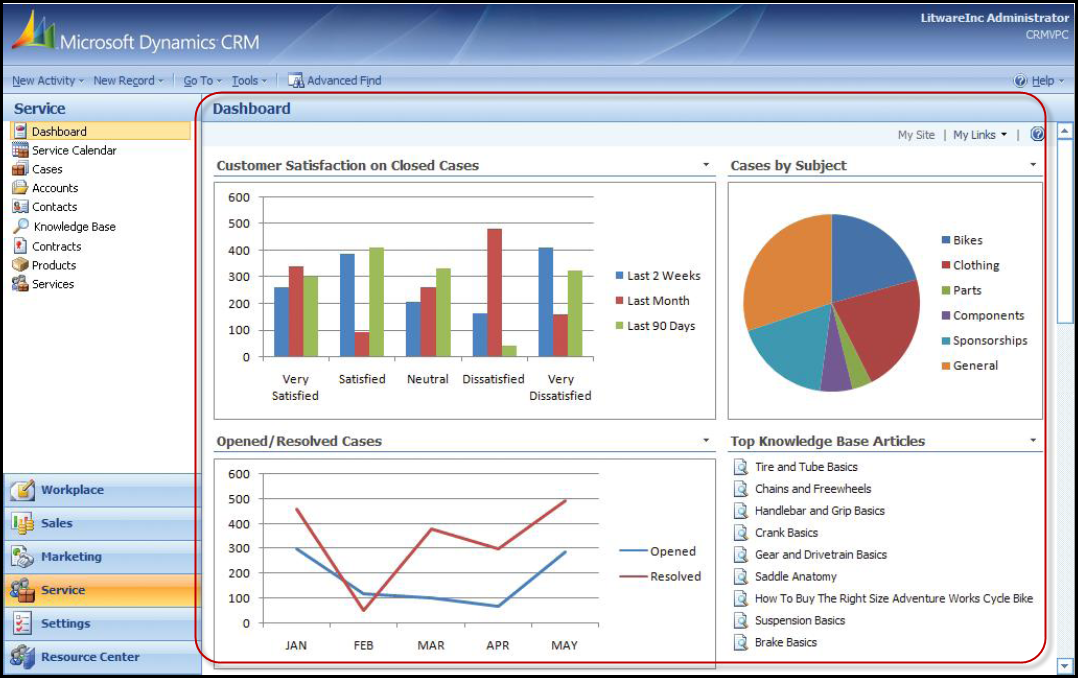Open Opened/Resolved Cases web part menu arrow

click(x=706, y=441)
